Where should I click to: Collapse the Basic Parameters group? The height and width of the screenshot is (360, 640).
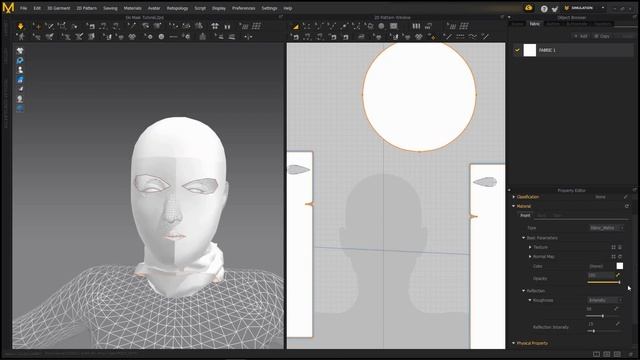(524, 238)
